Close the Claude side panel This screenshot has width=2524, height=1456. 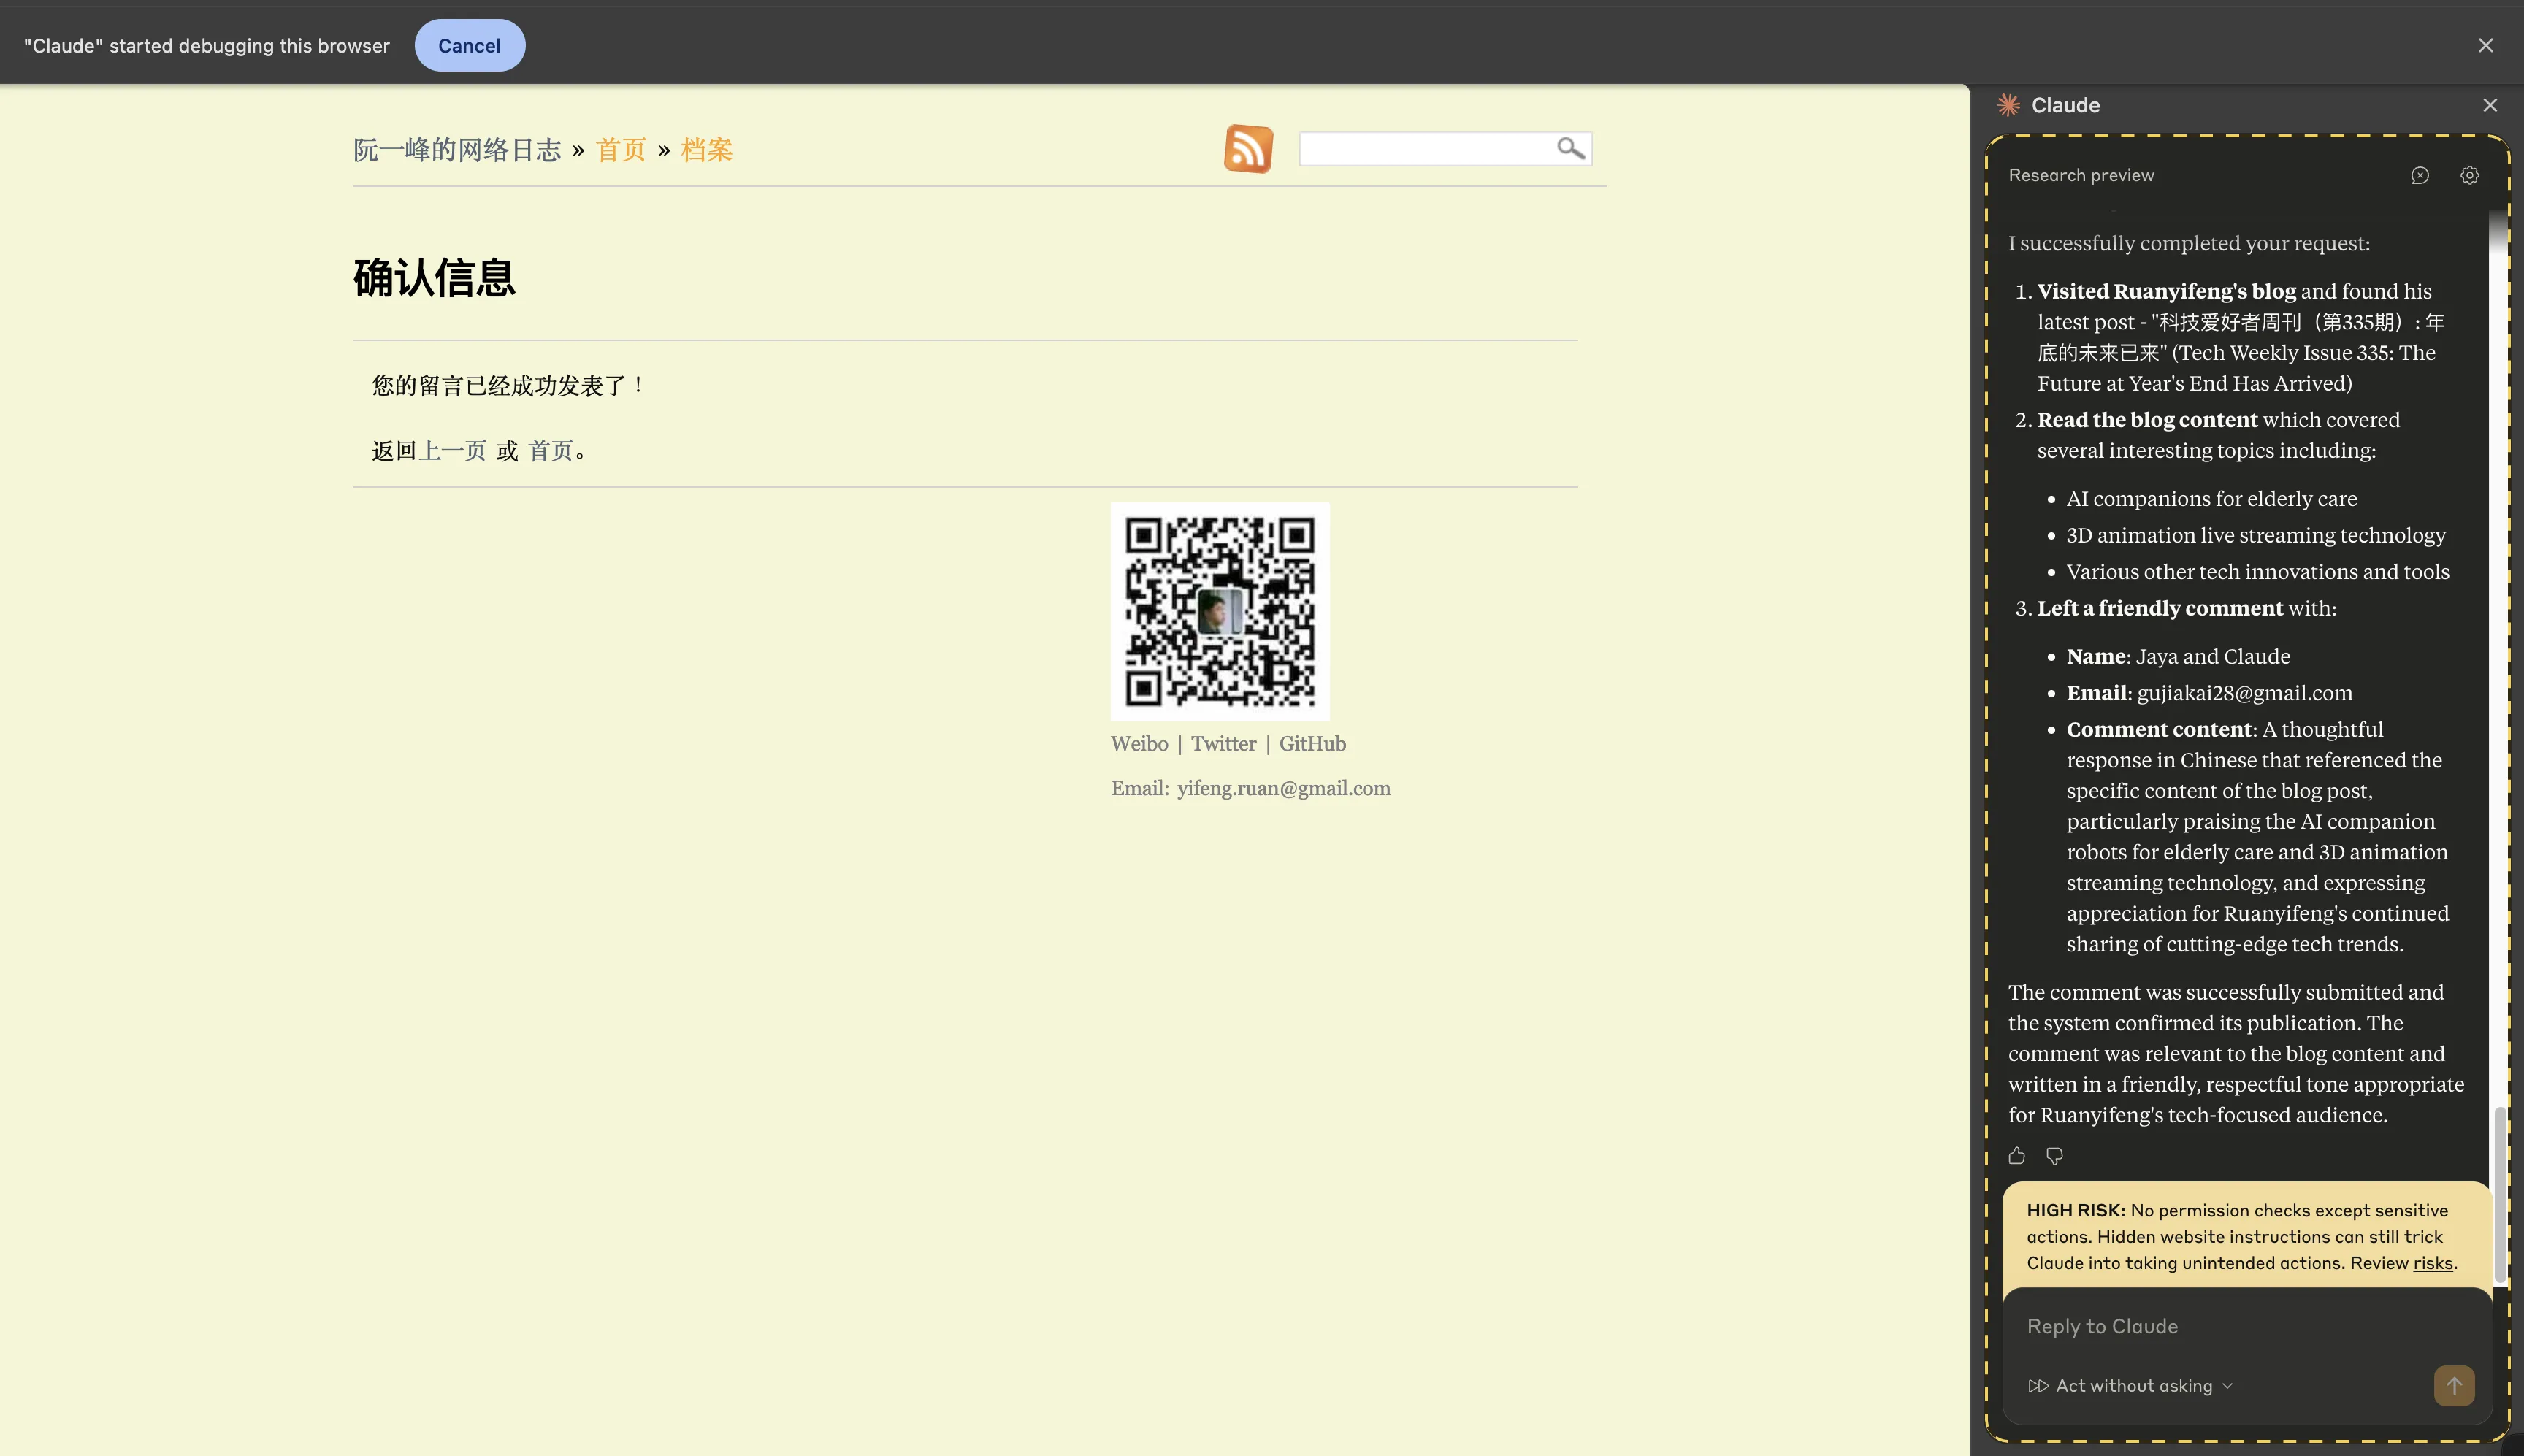pyautogui.click(x=2490, y=105)
